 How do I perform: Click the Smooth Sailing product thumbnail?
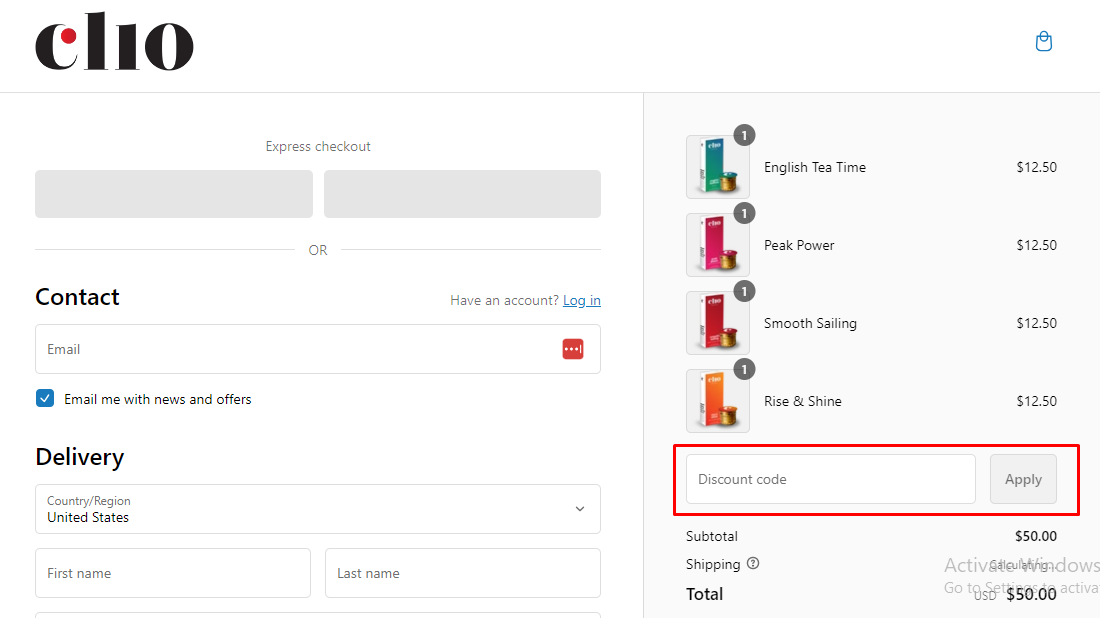(718, 323)
